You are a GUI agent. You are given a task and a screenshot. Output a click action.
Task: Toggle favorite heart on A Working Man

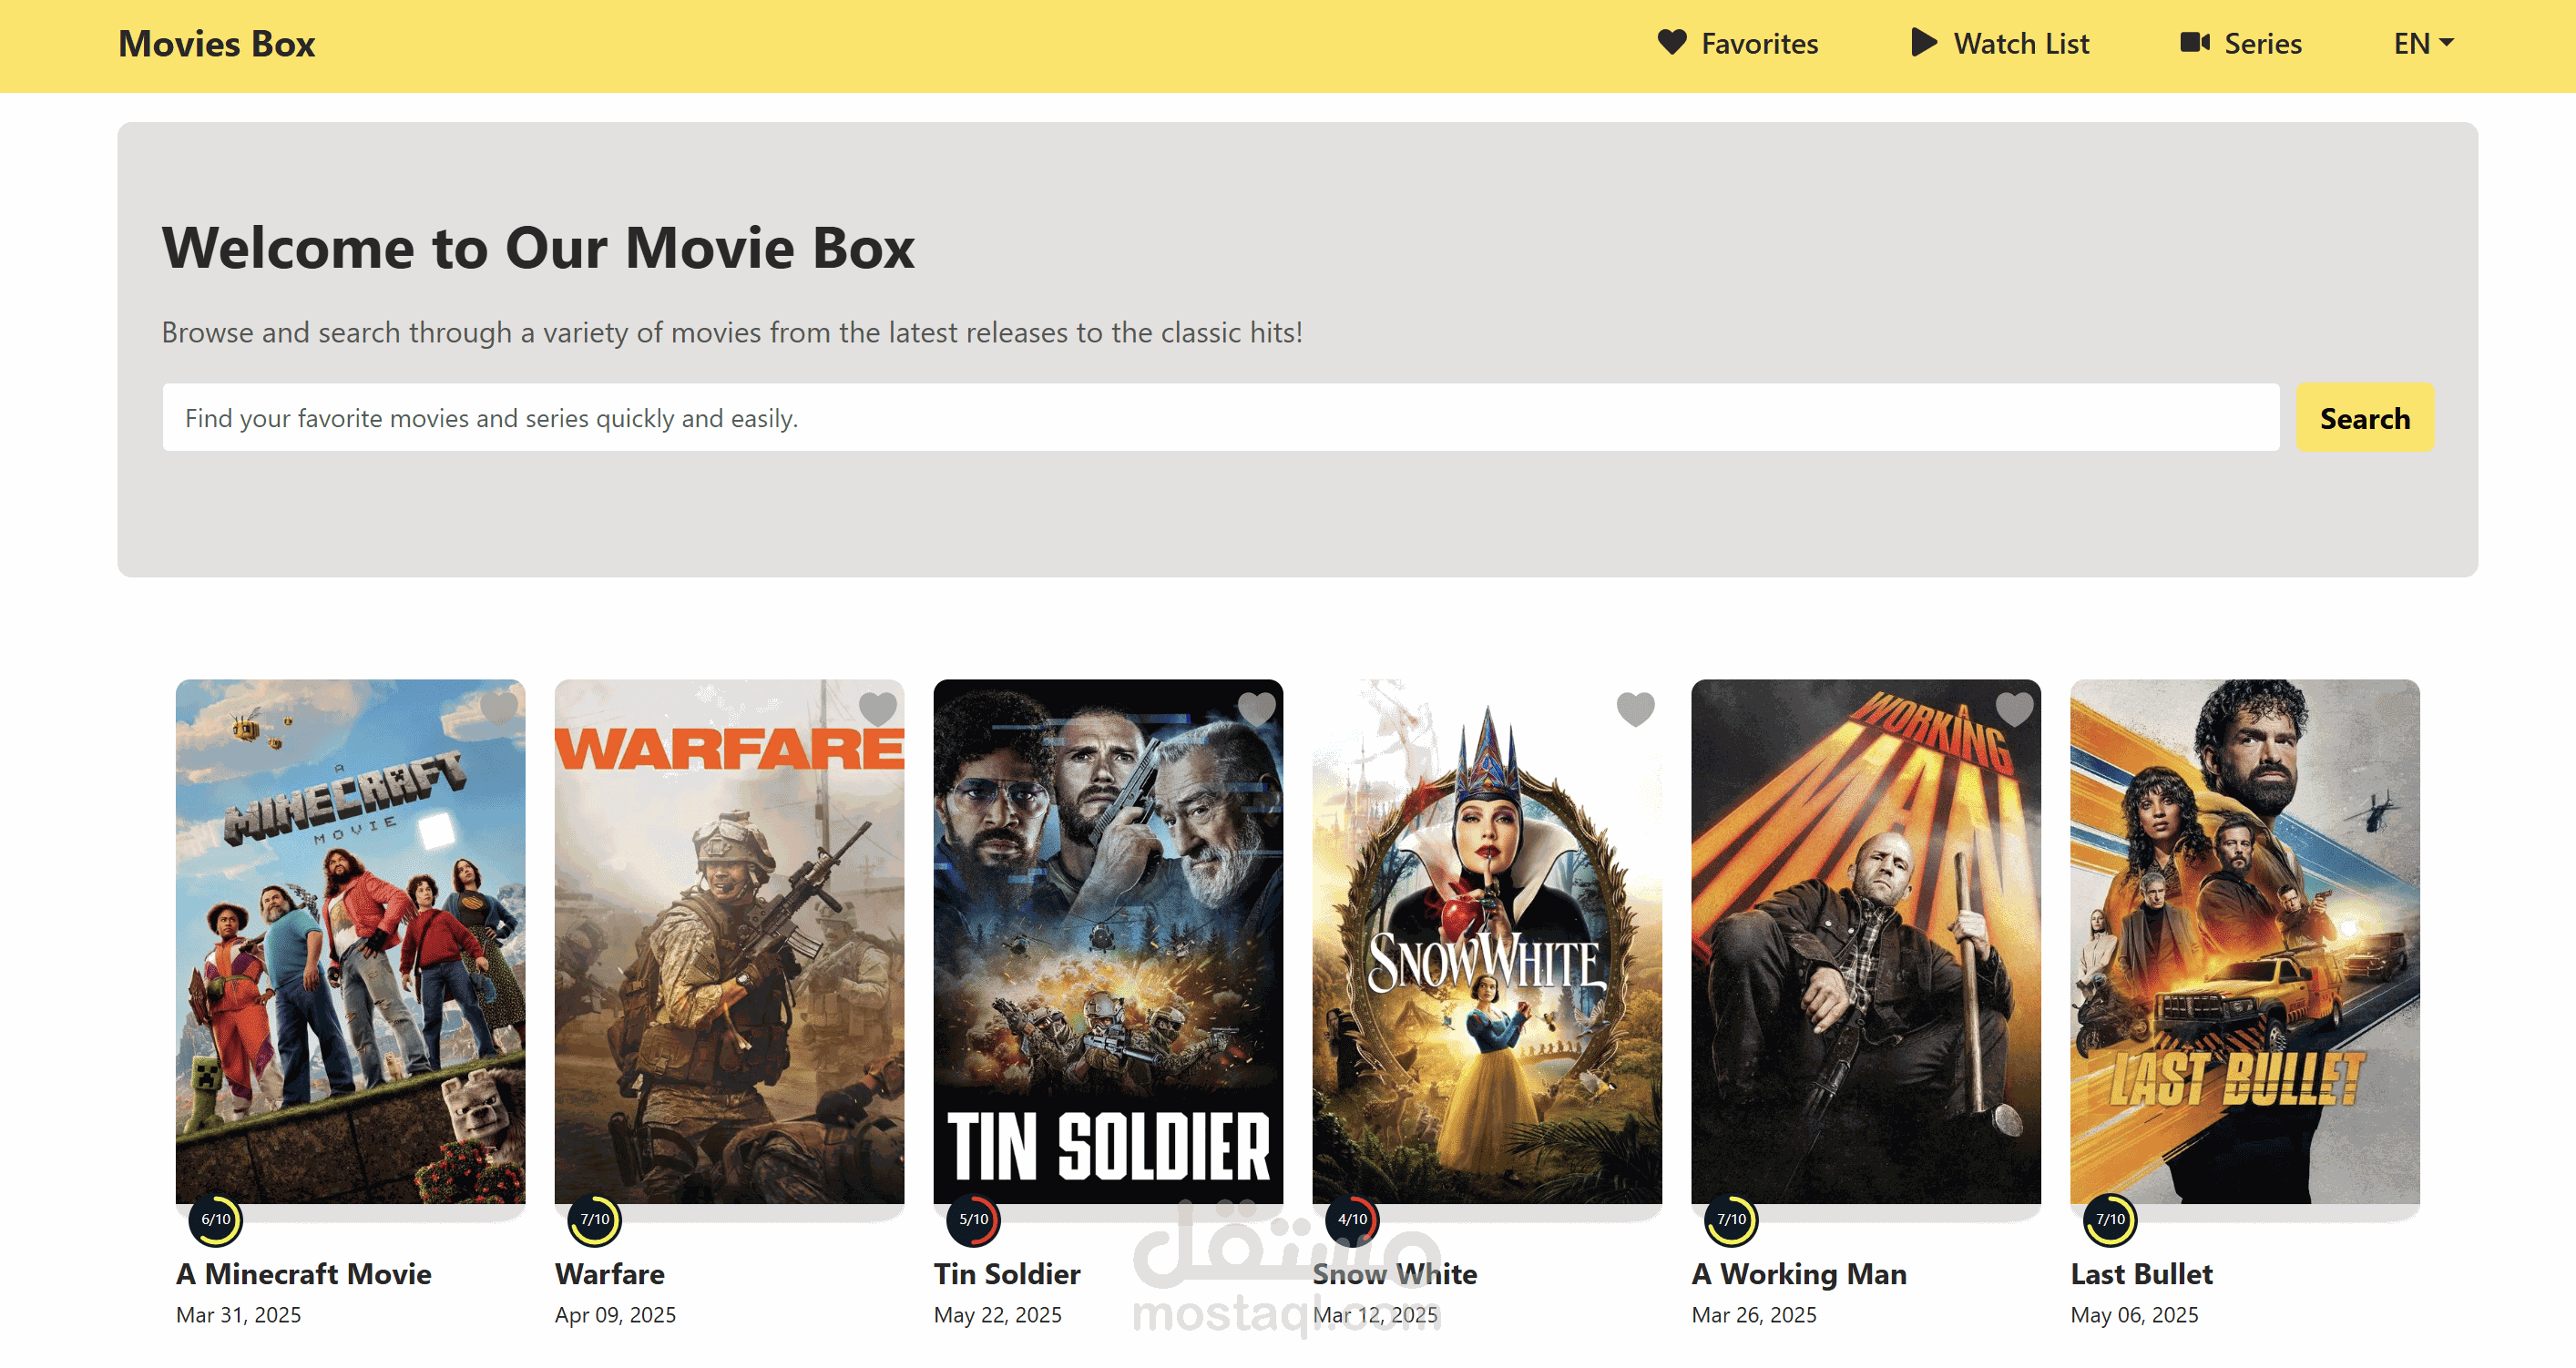click(x=2014, y=708)
